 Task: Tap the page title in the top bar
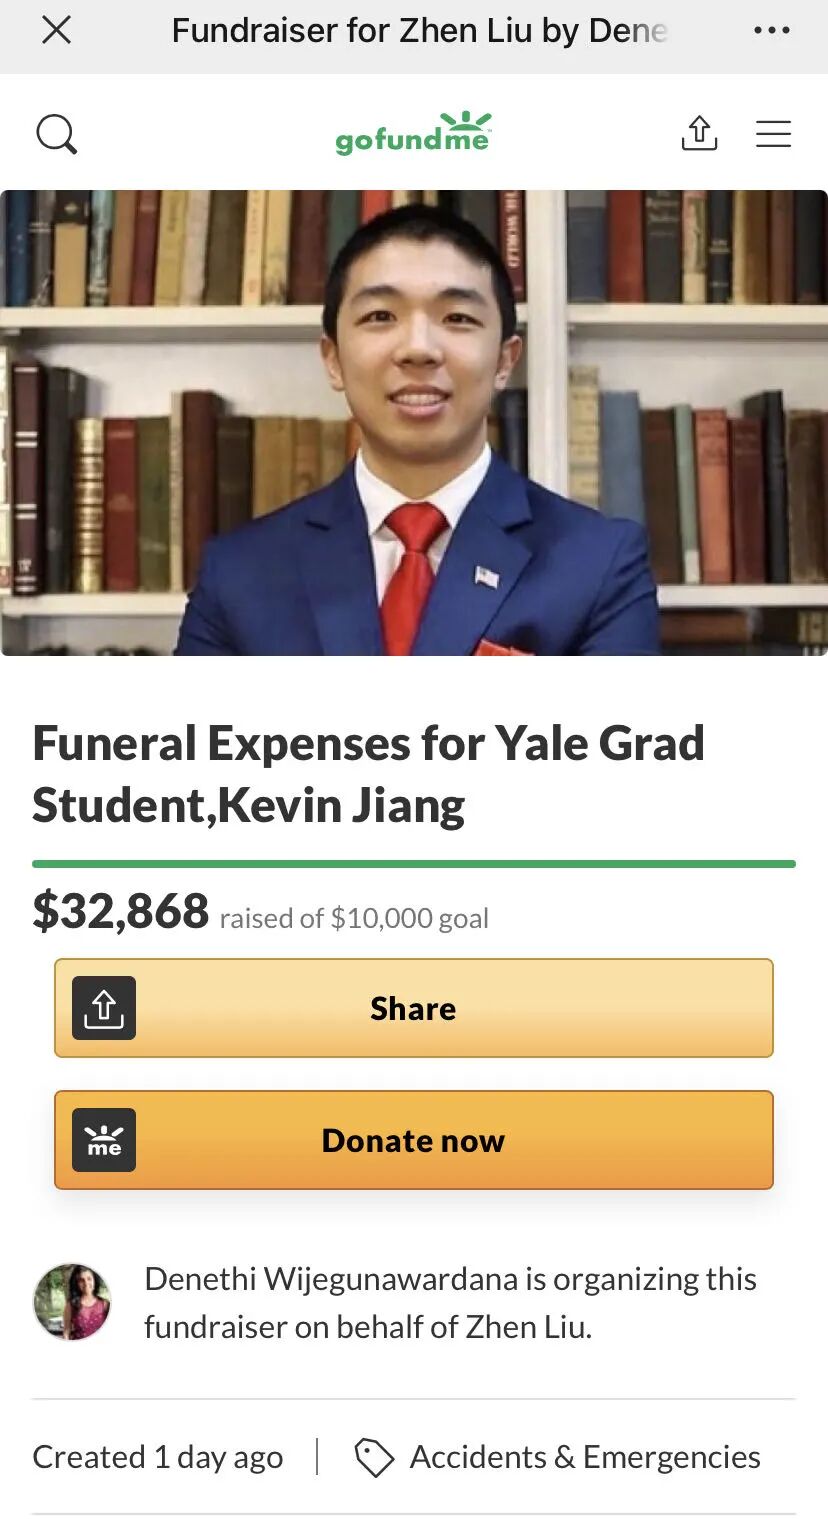[x=419, y=30]
